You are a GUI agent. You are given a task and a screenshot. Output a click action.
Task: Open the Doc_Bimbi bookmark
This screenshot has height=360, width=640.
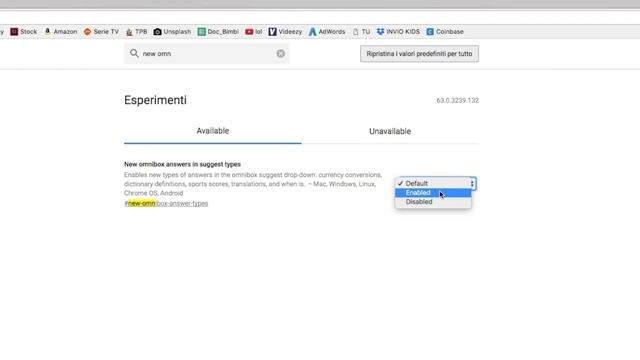218,31
